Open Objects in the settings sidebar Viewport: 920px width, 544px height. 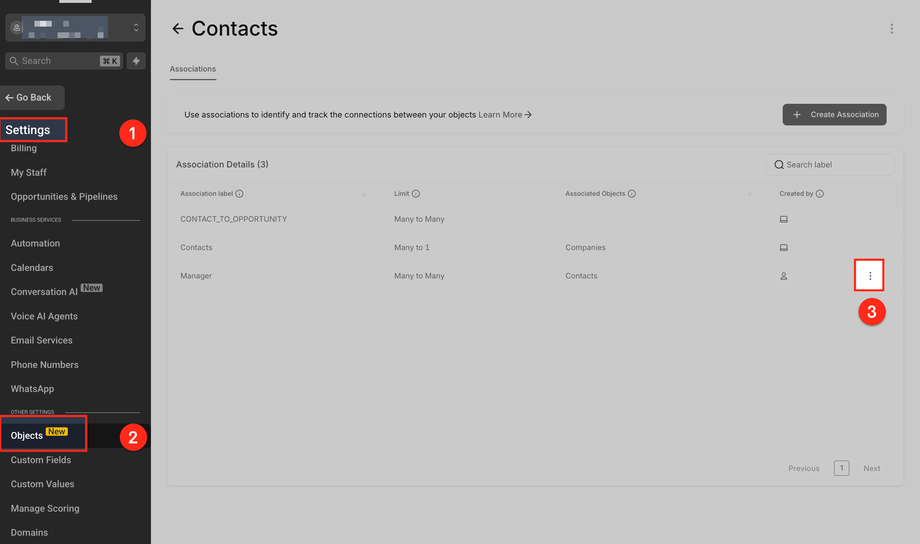pyautogui.click(x=27, y=435)
